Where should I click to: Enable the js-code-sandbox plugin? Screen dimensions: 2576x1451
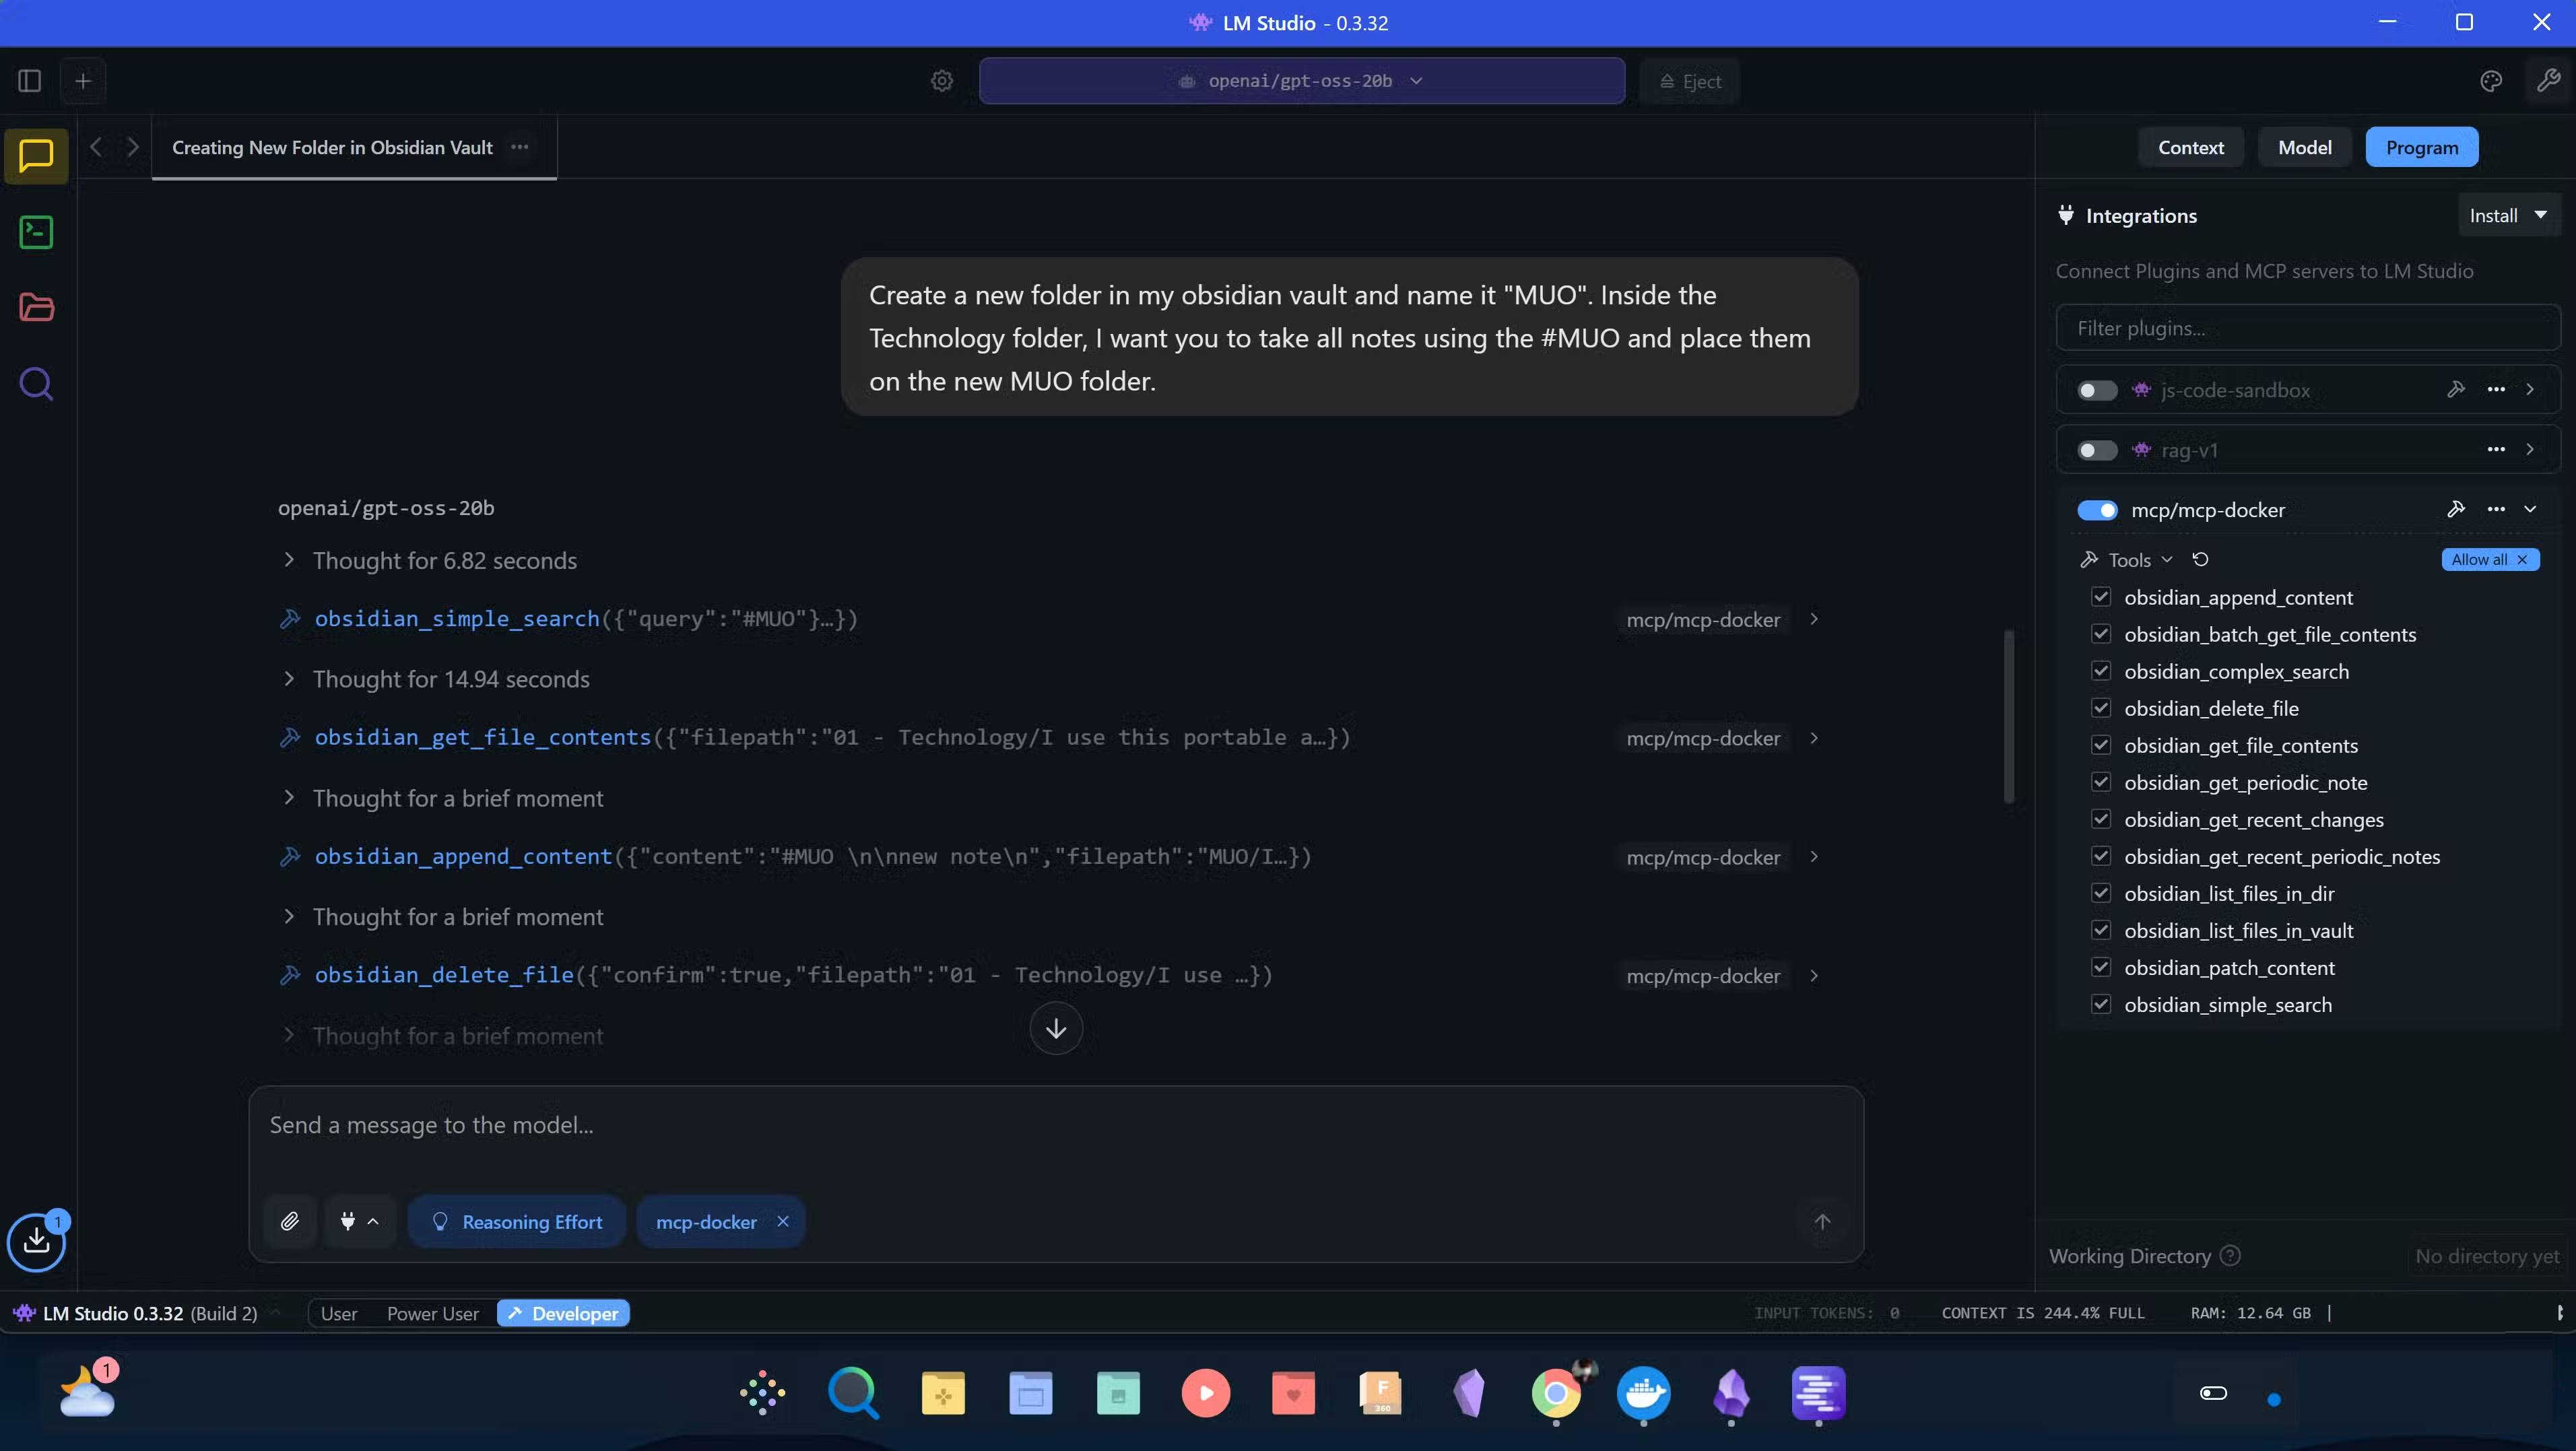point(2096,390)
